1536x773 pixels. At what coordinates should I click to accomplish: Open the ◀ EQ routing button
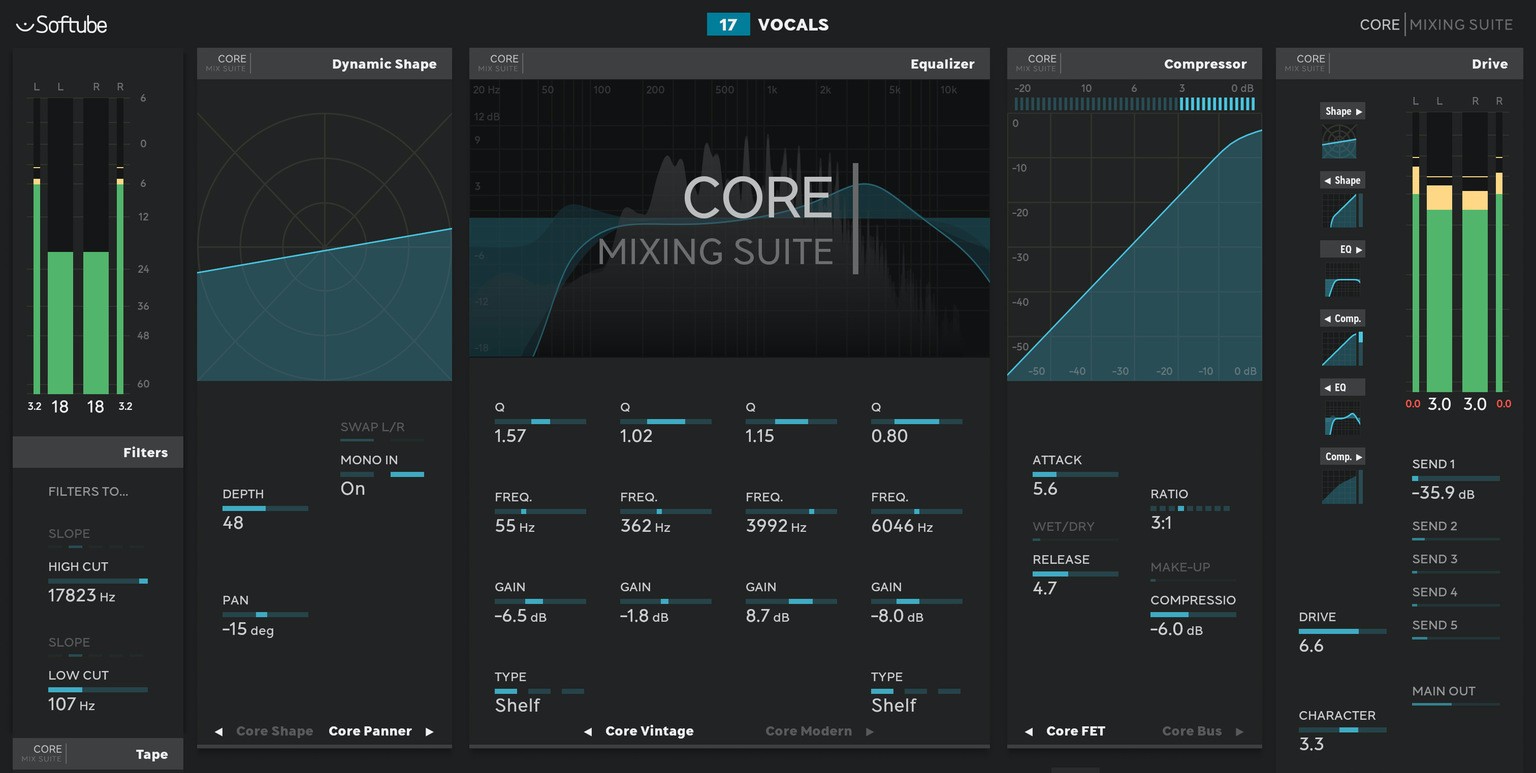[1343, 387]
